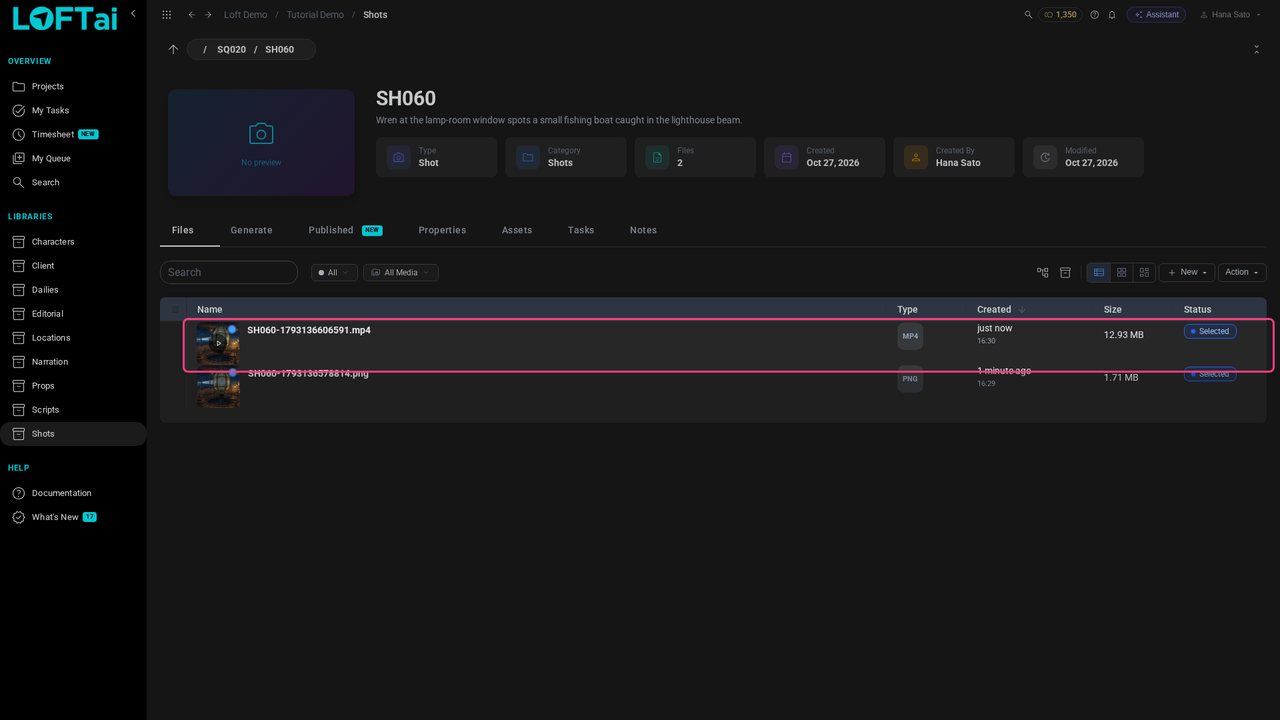Go up one level with arrow icon
The height and width of the screenshot is (720, 1280).
point(173,49)
